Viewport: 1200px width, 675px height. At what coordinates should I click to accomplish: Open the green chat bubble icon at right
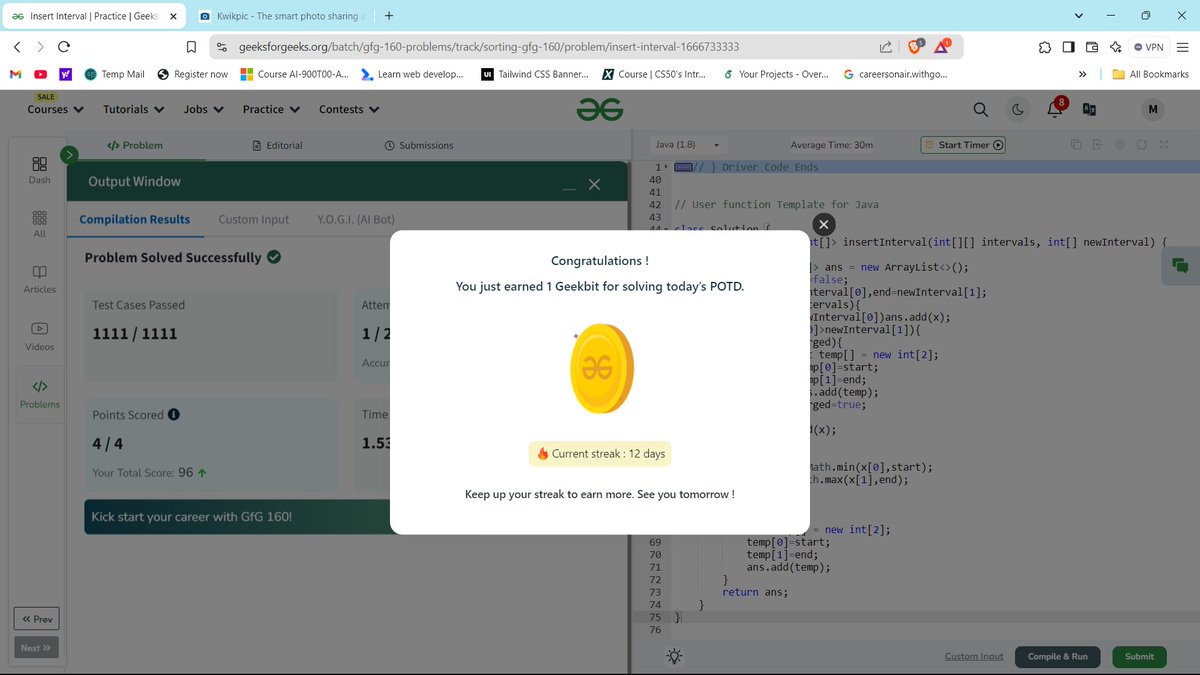[1180, 265]
